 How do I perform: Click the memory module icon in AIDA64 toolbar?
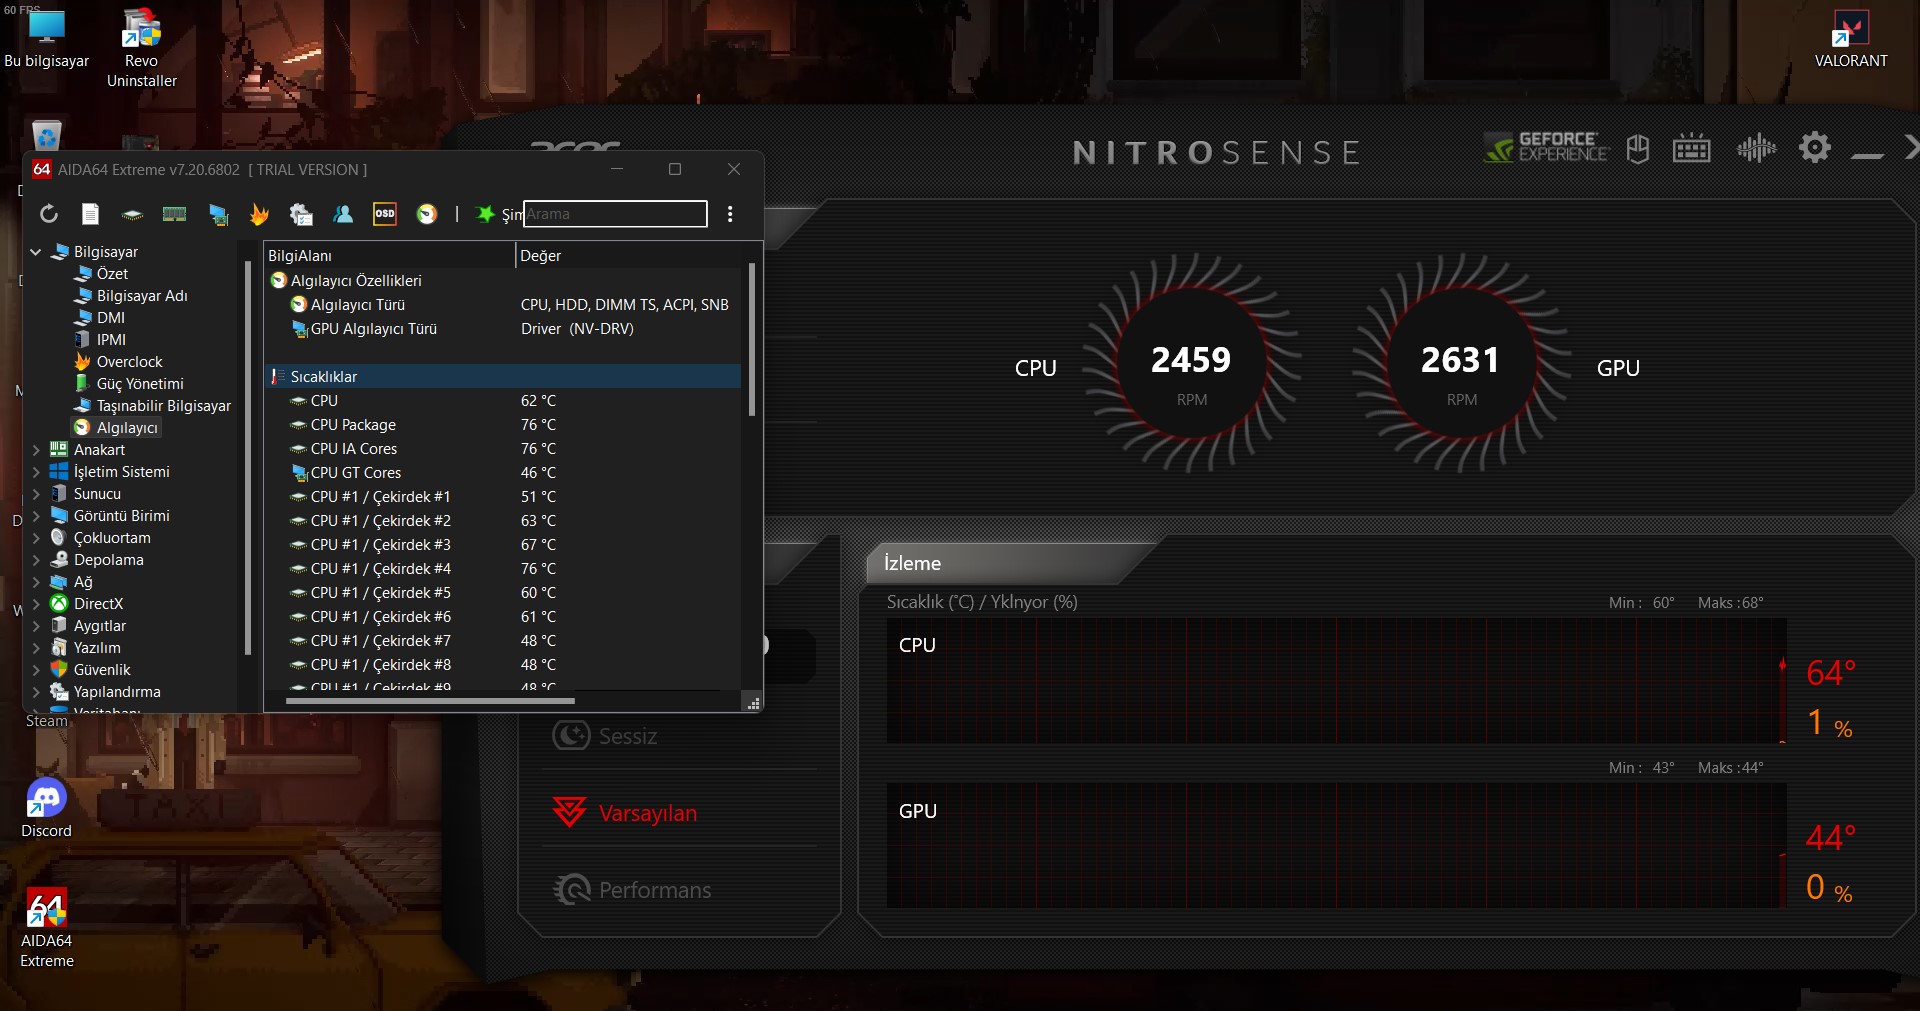pyautogui.click(x=175, y=214)
